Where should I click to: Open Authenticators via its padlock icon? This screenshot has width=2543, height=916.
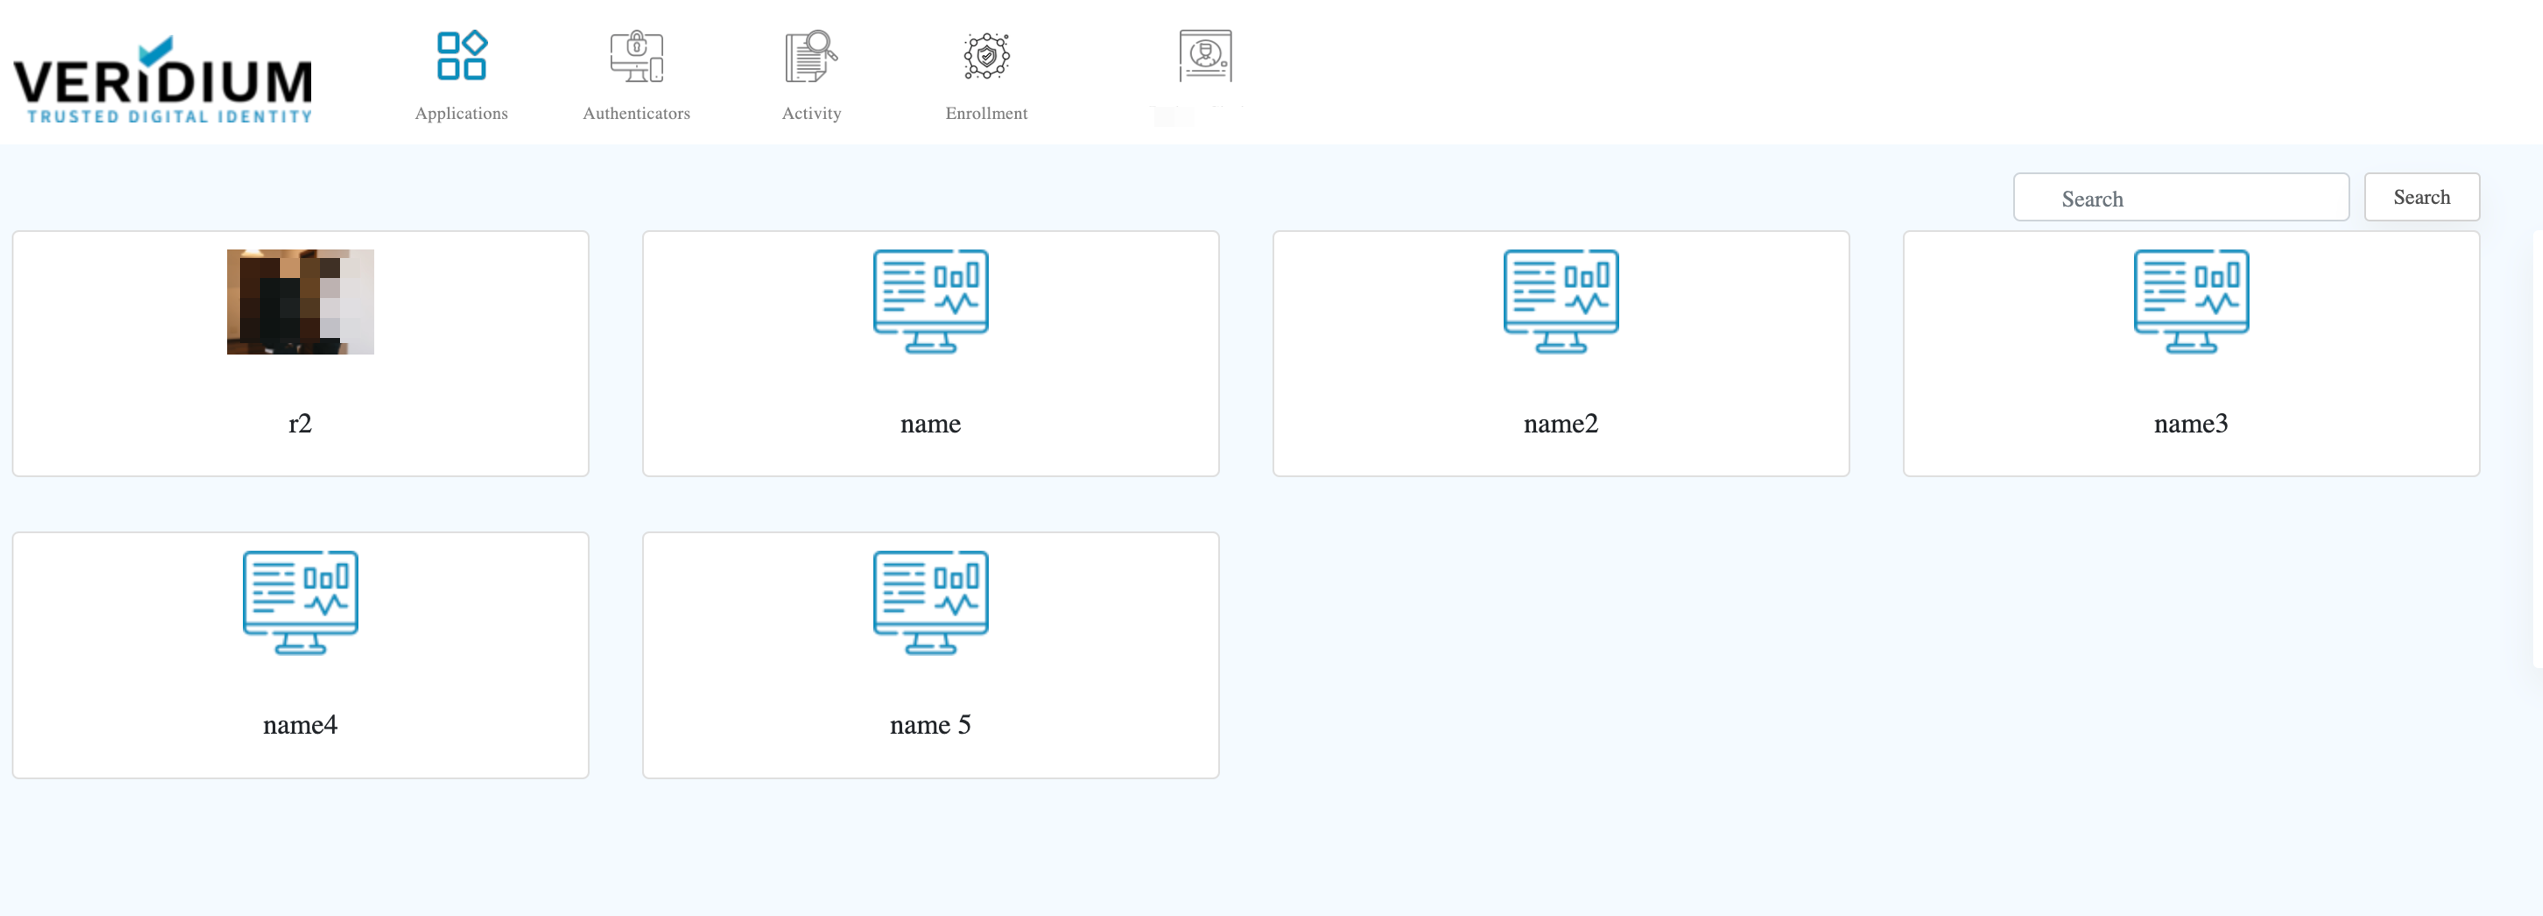click(x=636, y=56)
